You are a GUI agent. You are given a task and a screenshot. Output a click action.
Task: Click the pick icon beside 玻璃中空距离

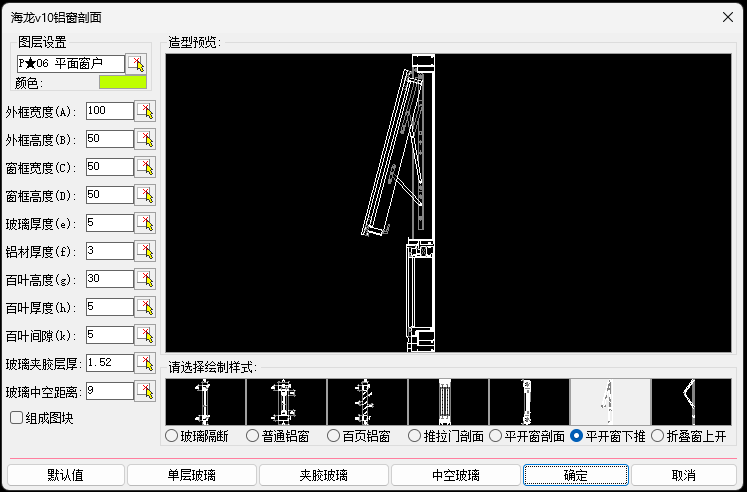(146, 391)
